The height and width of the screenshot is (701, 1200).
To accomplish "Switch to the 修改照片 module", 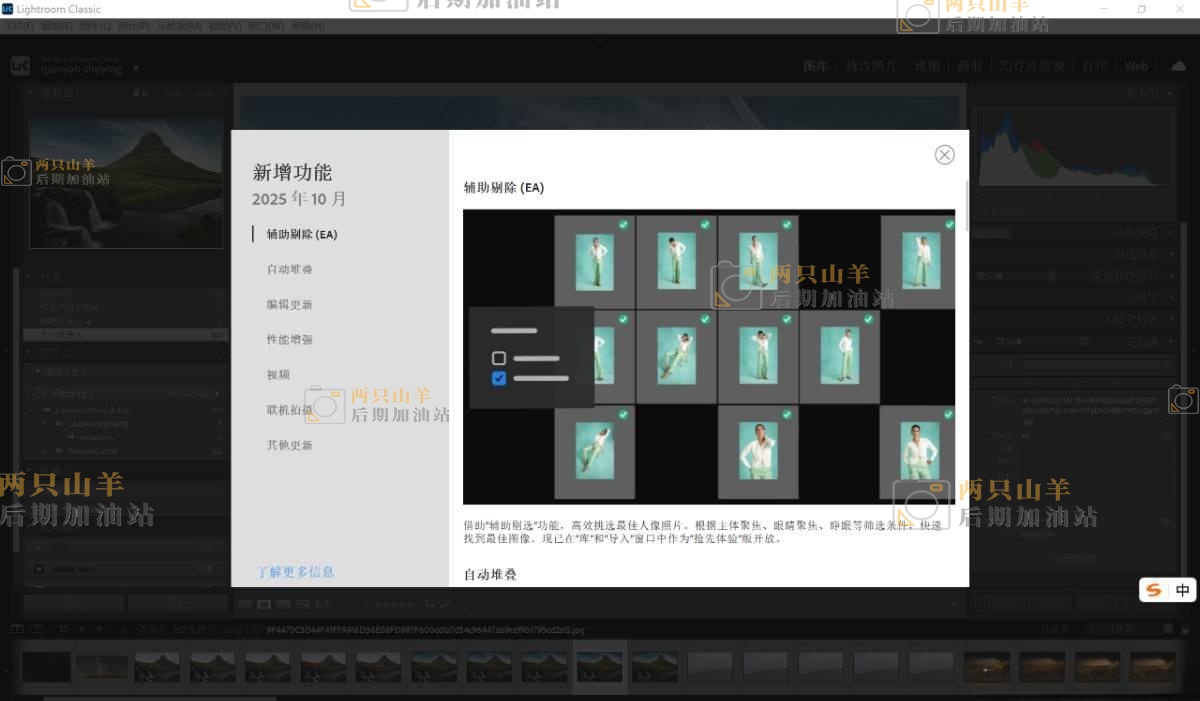I will (x=871, y=66).
